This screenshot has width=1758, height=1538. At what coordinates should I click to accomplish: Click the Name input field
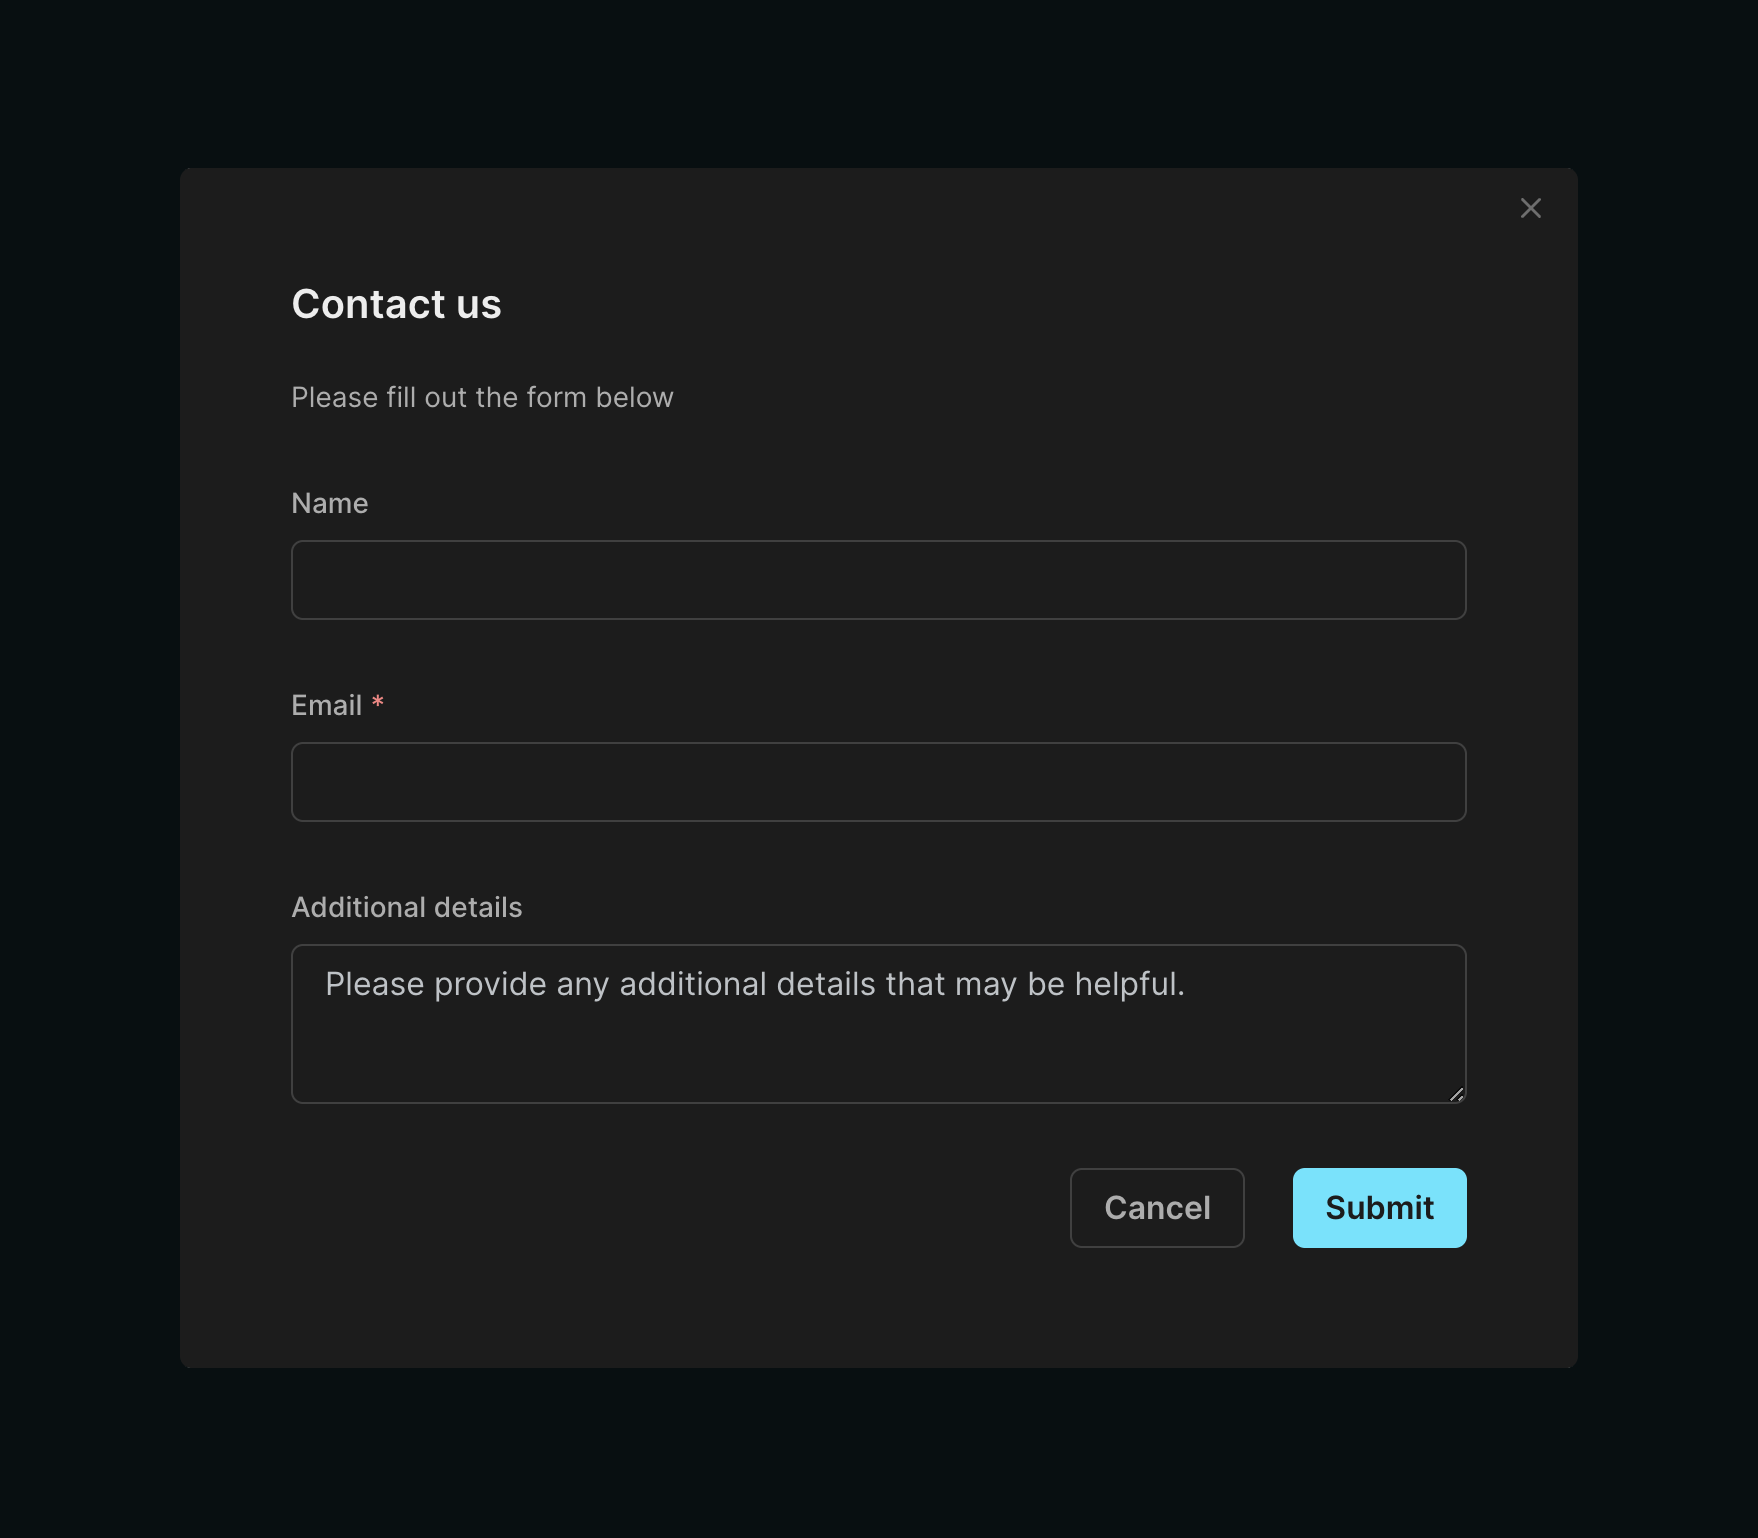pos(878,580)
